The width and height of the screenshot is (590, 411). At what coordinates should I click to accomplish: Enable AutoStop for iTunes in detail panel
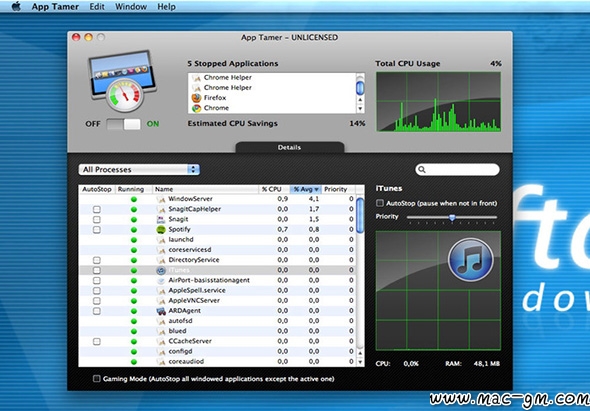(380, 203)
